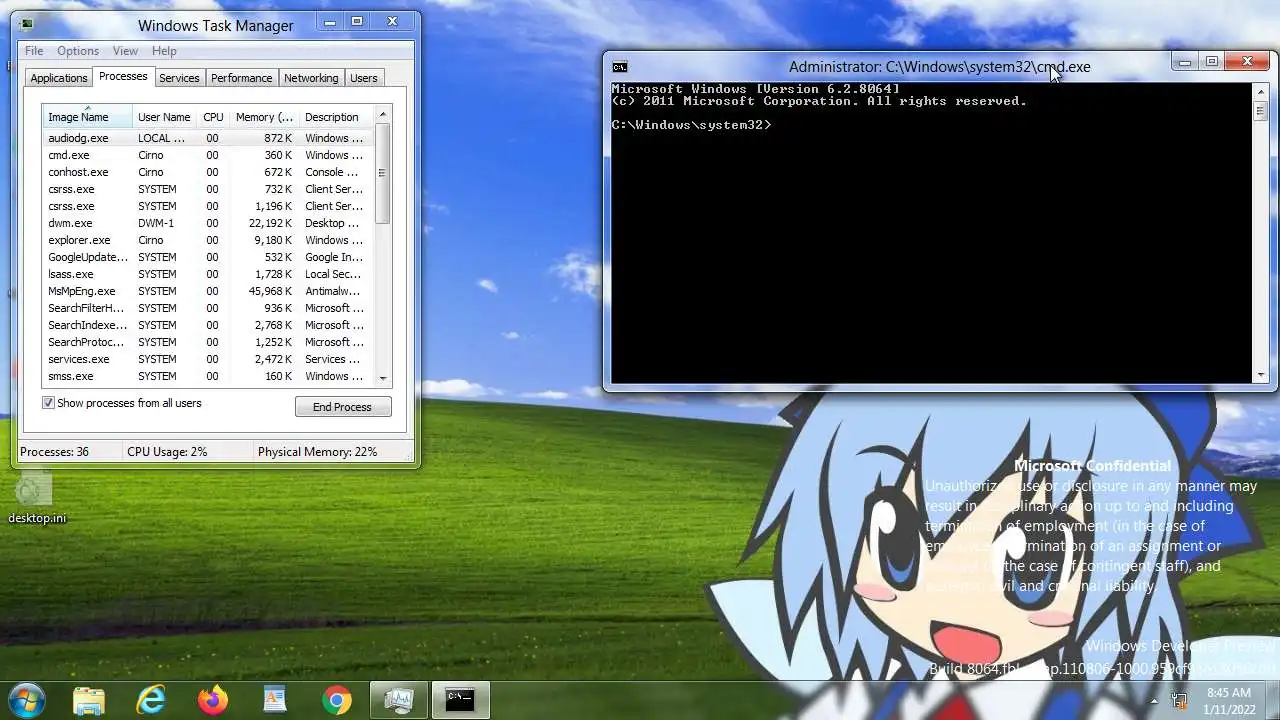Select the SearchIndexe process row
Viewport: 1280px width, 720px height.
pos(208,325)
